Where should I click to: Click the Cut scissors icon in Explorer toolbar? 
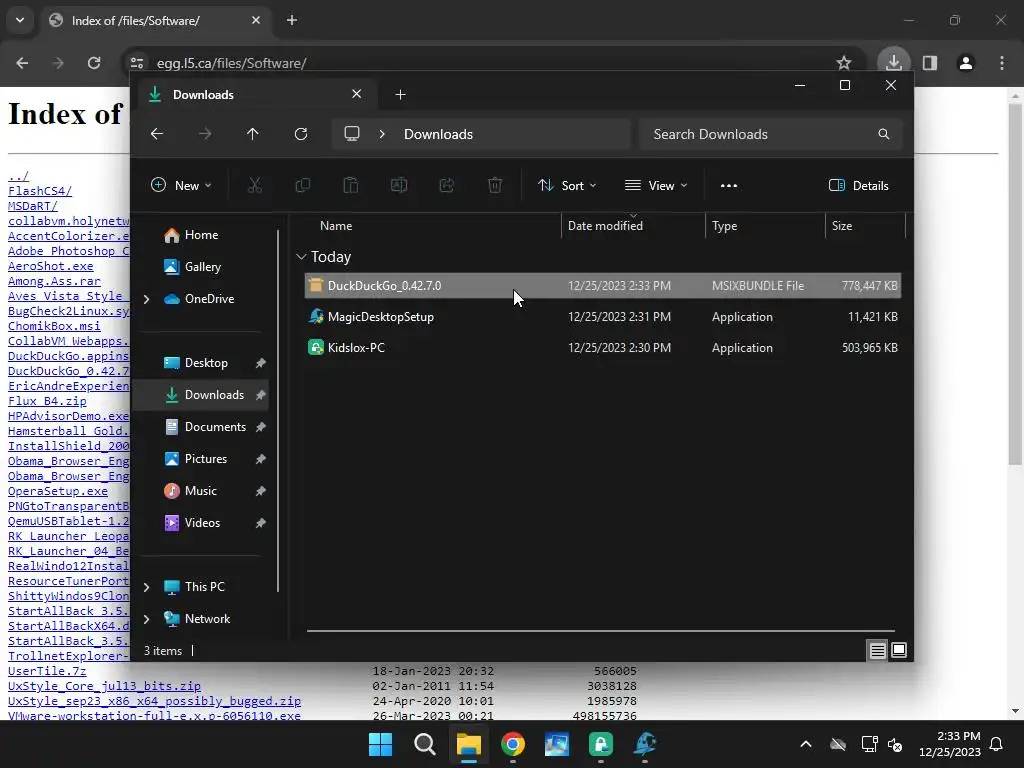tap(255, 185)
